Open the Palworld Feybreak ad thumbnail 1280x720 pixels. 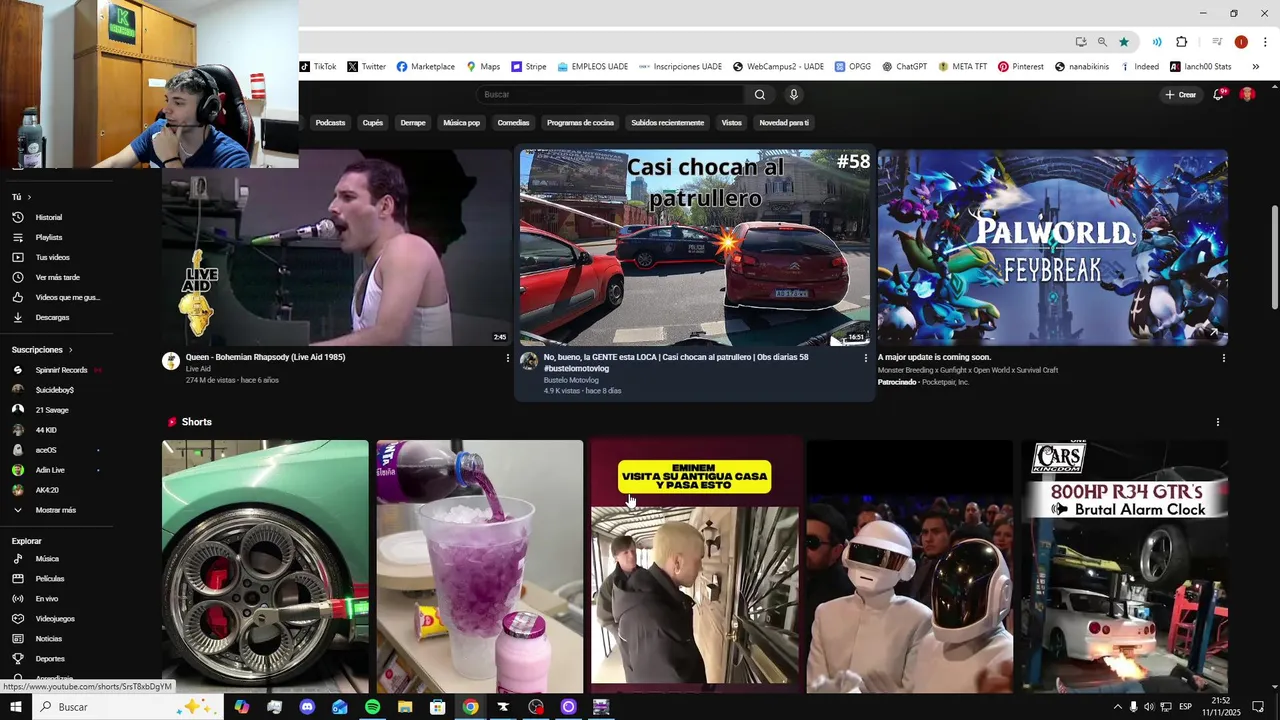coord(1053,248)
